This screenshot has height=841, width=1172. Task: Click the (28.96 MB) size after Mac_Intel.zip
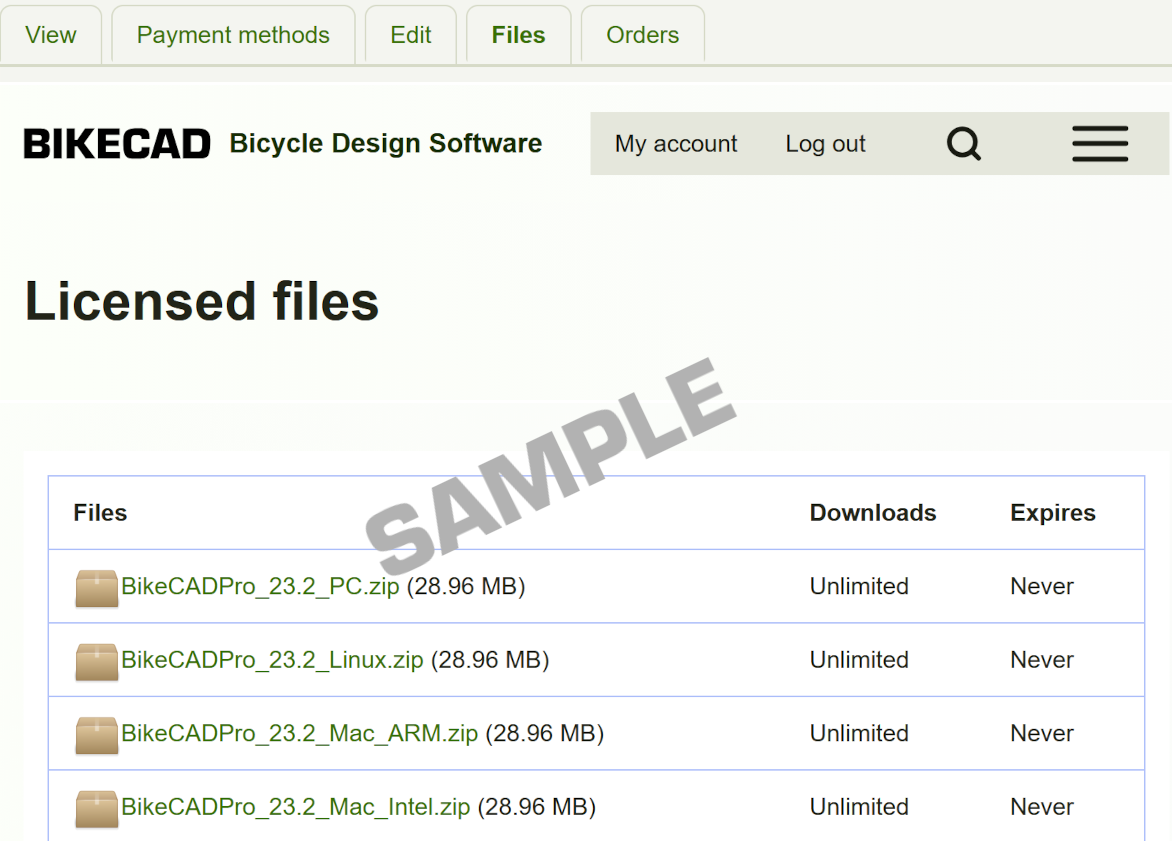point(537,807)
